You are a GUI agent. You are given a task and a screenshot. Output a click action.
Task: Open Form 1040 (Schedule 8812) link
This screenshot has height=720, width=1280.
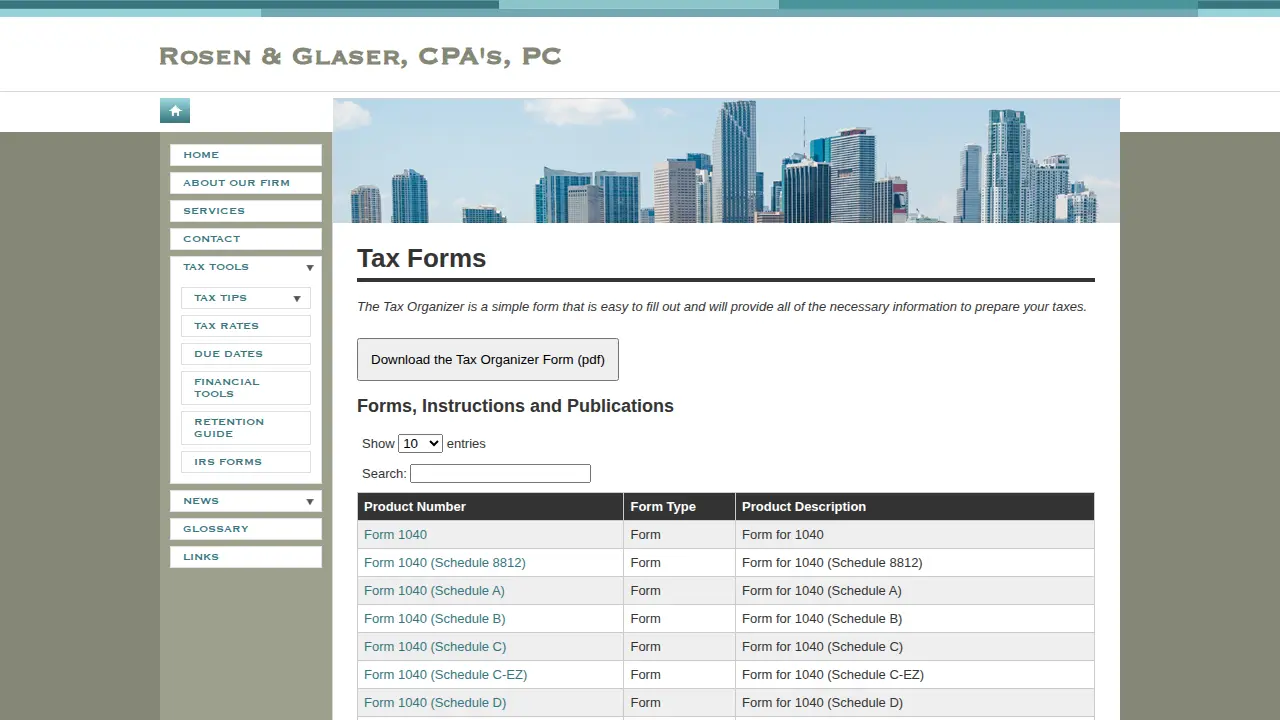coord(445,563)
